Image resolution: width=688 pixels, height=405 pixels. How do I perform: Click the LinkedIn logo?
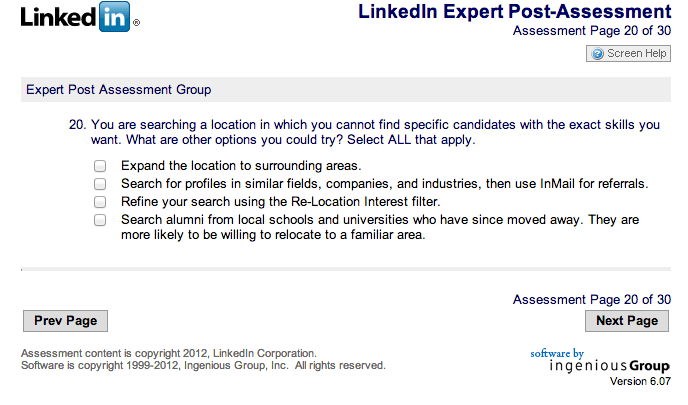(x=79, y=18)
